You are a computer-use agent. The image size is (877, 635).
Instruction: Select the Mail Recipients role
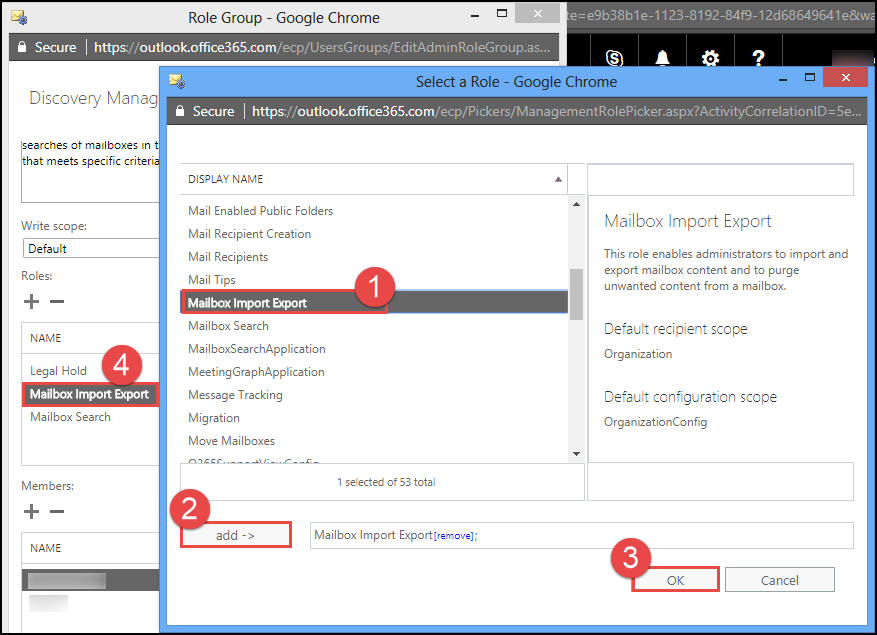(x=374, y=257)
